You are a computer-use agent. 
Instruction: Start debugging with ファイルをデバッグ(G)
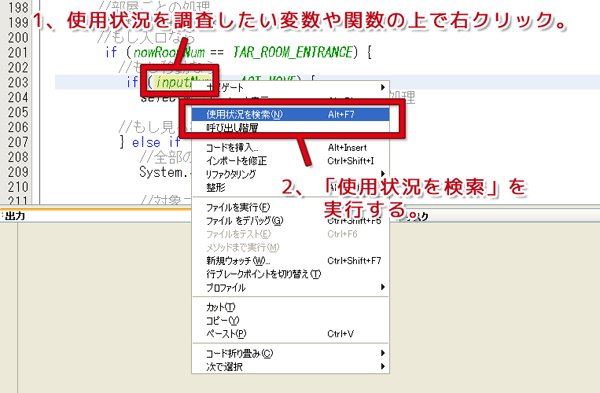point(290,221)
